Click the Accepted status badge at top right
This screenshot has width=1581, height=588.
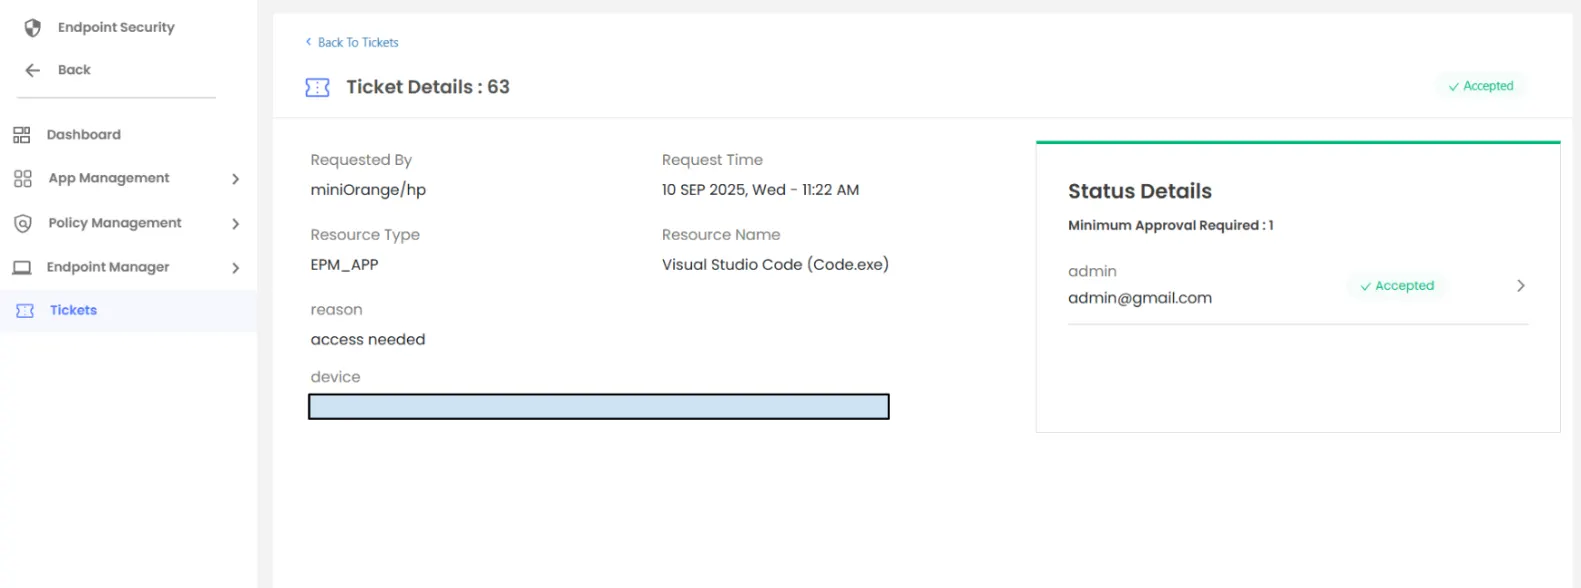coord(1481,86)
